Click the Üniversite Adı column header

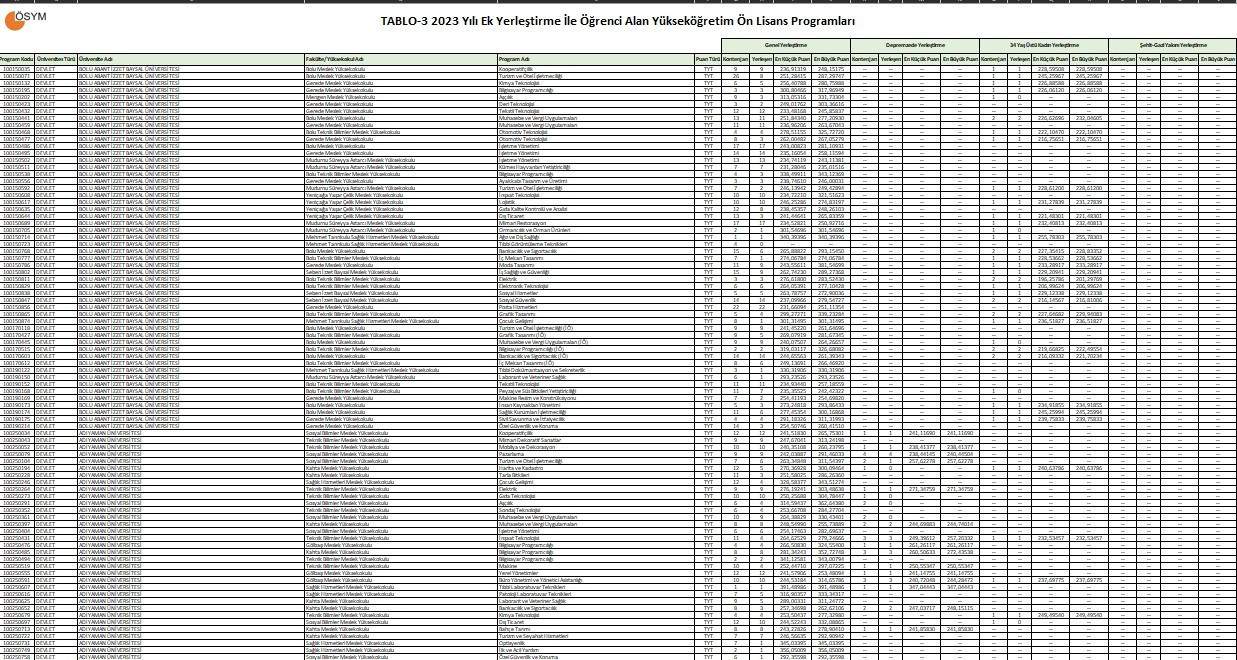tap(95, 60)
